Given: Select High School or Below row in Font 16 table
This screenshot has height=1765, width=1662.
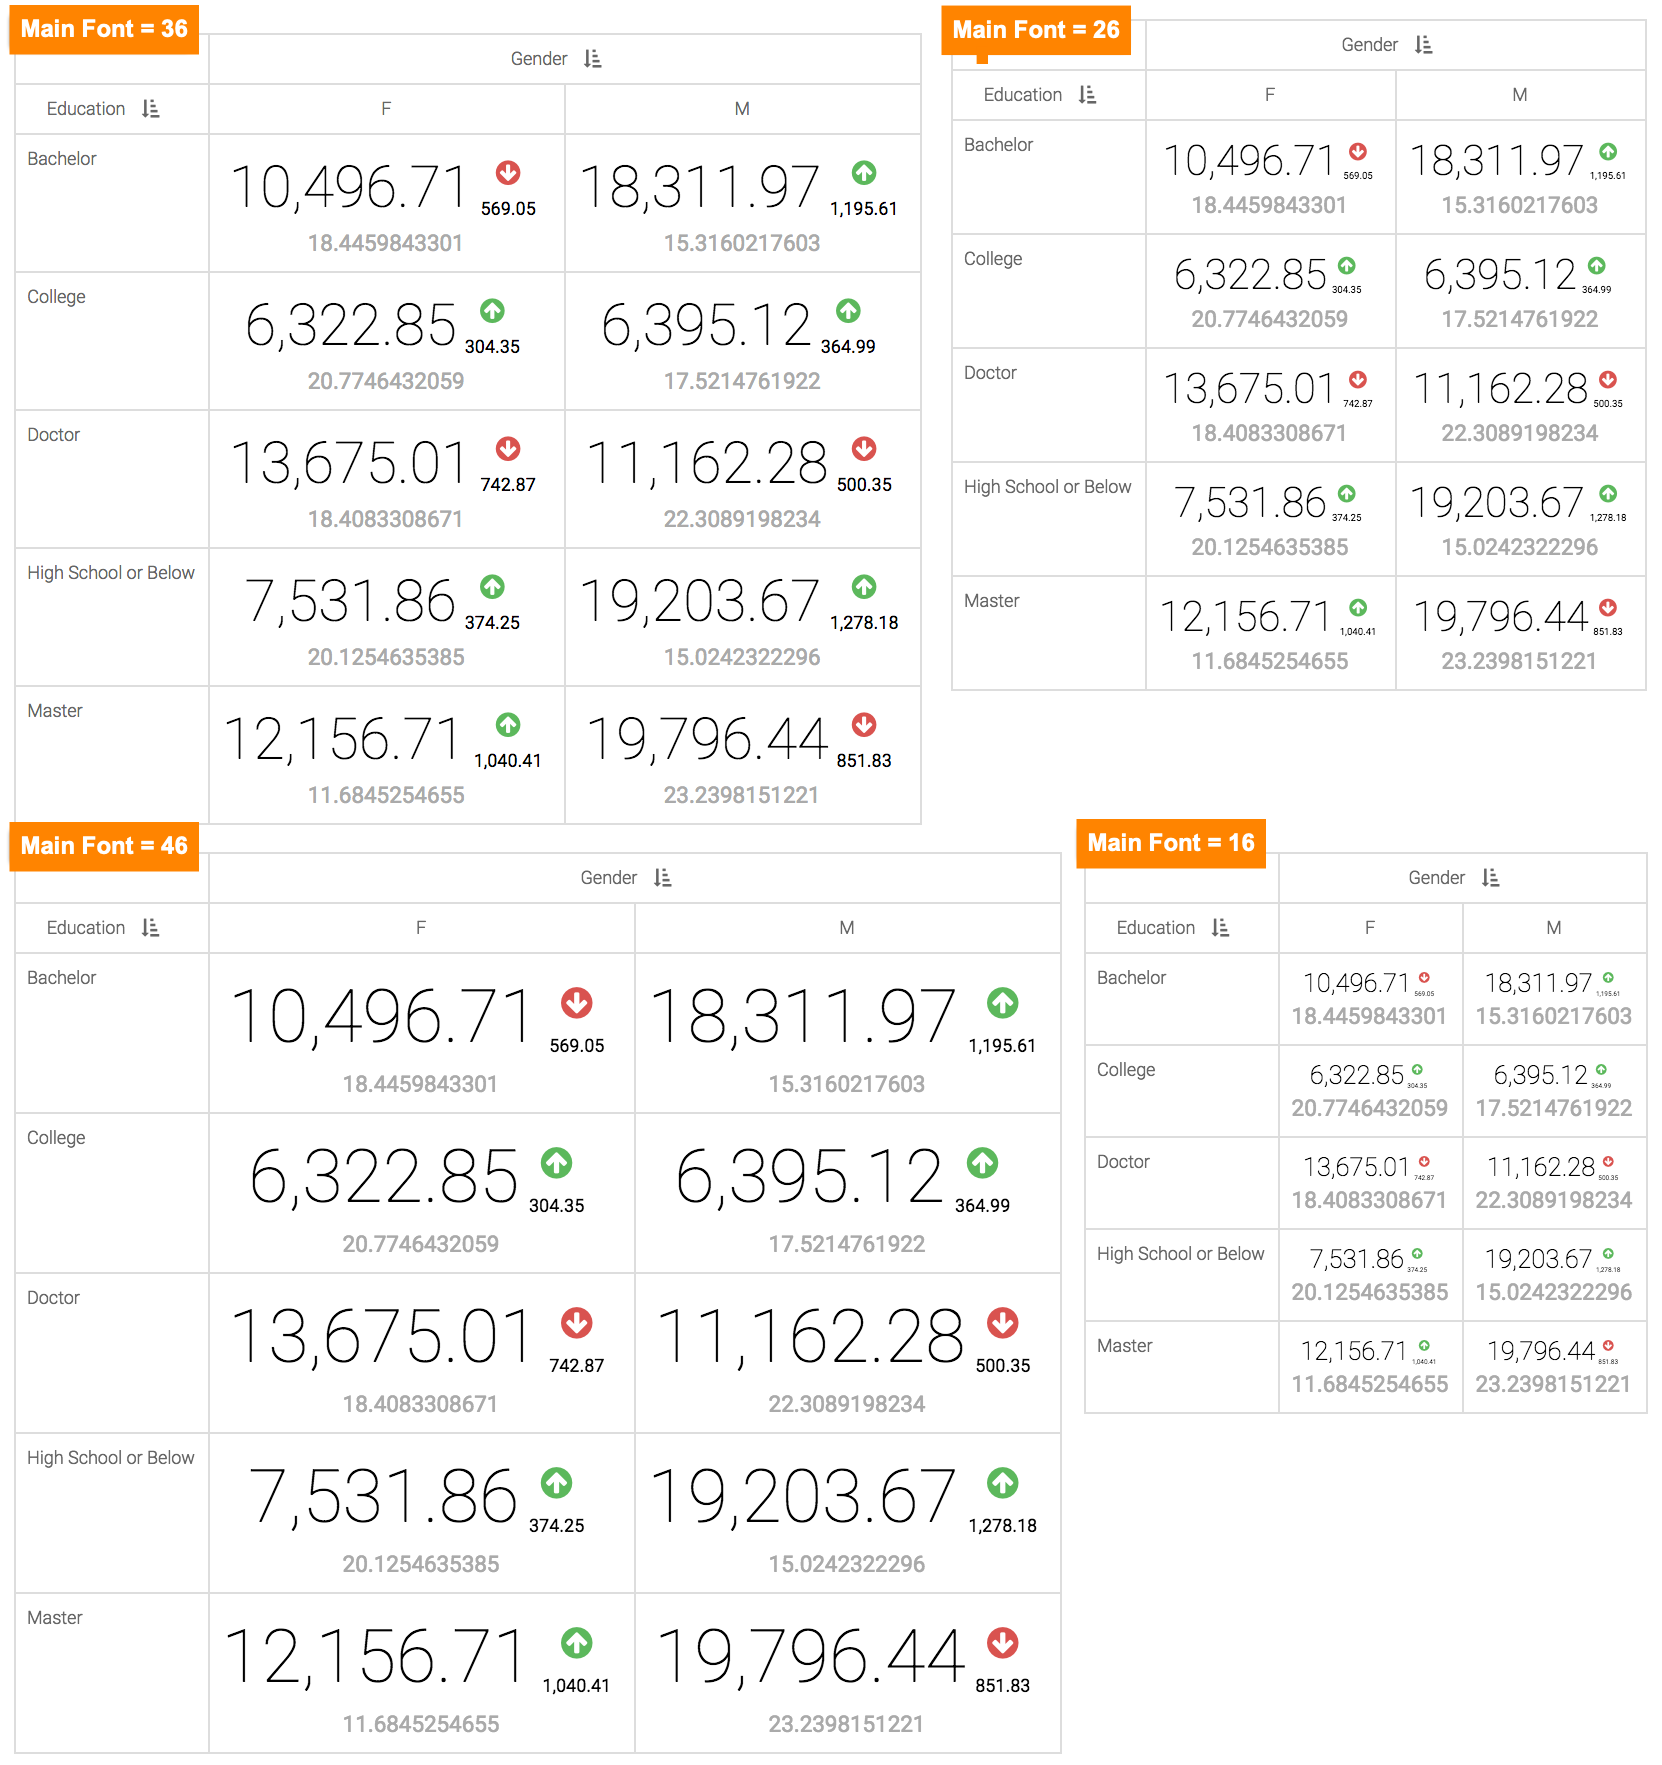Looking at the screenshot, I should 1180,1254.
